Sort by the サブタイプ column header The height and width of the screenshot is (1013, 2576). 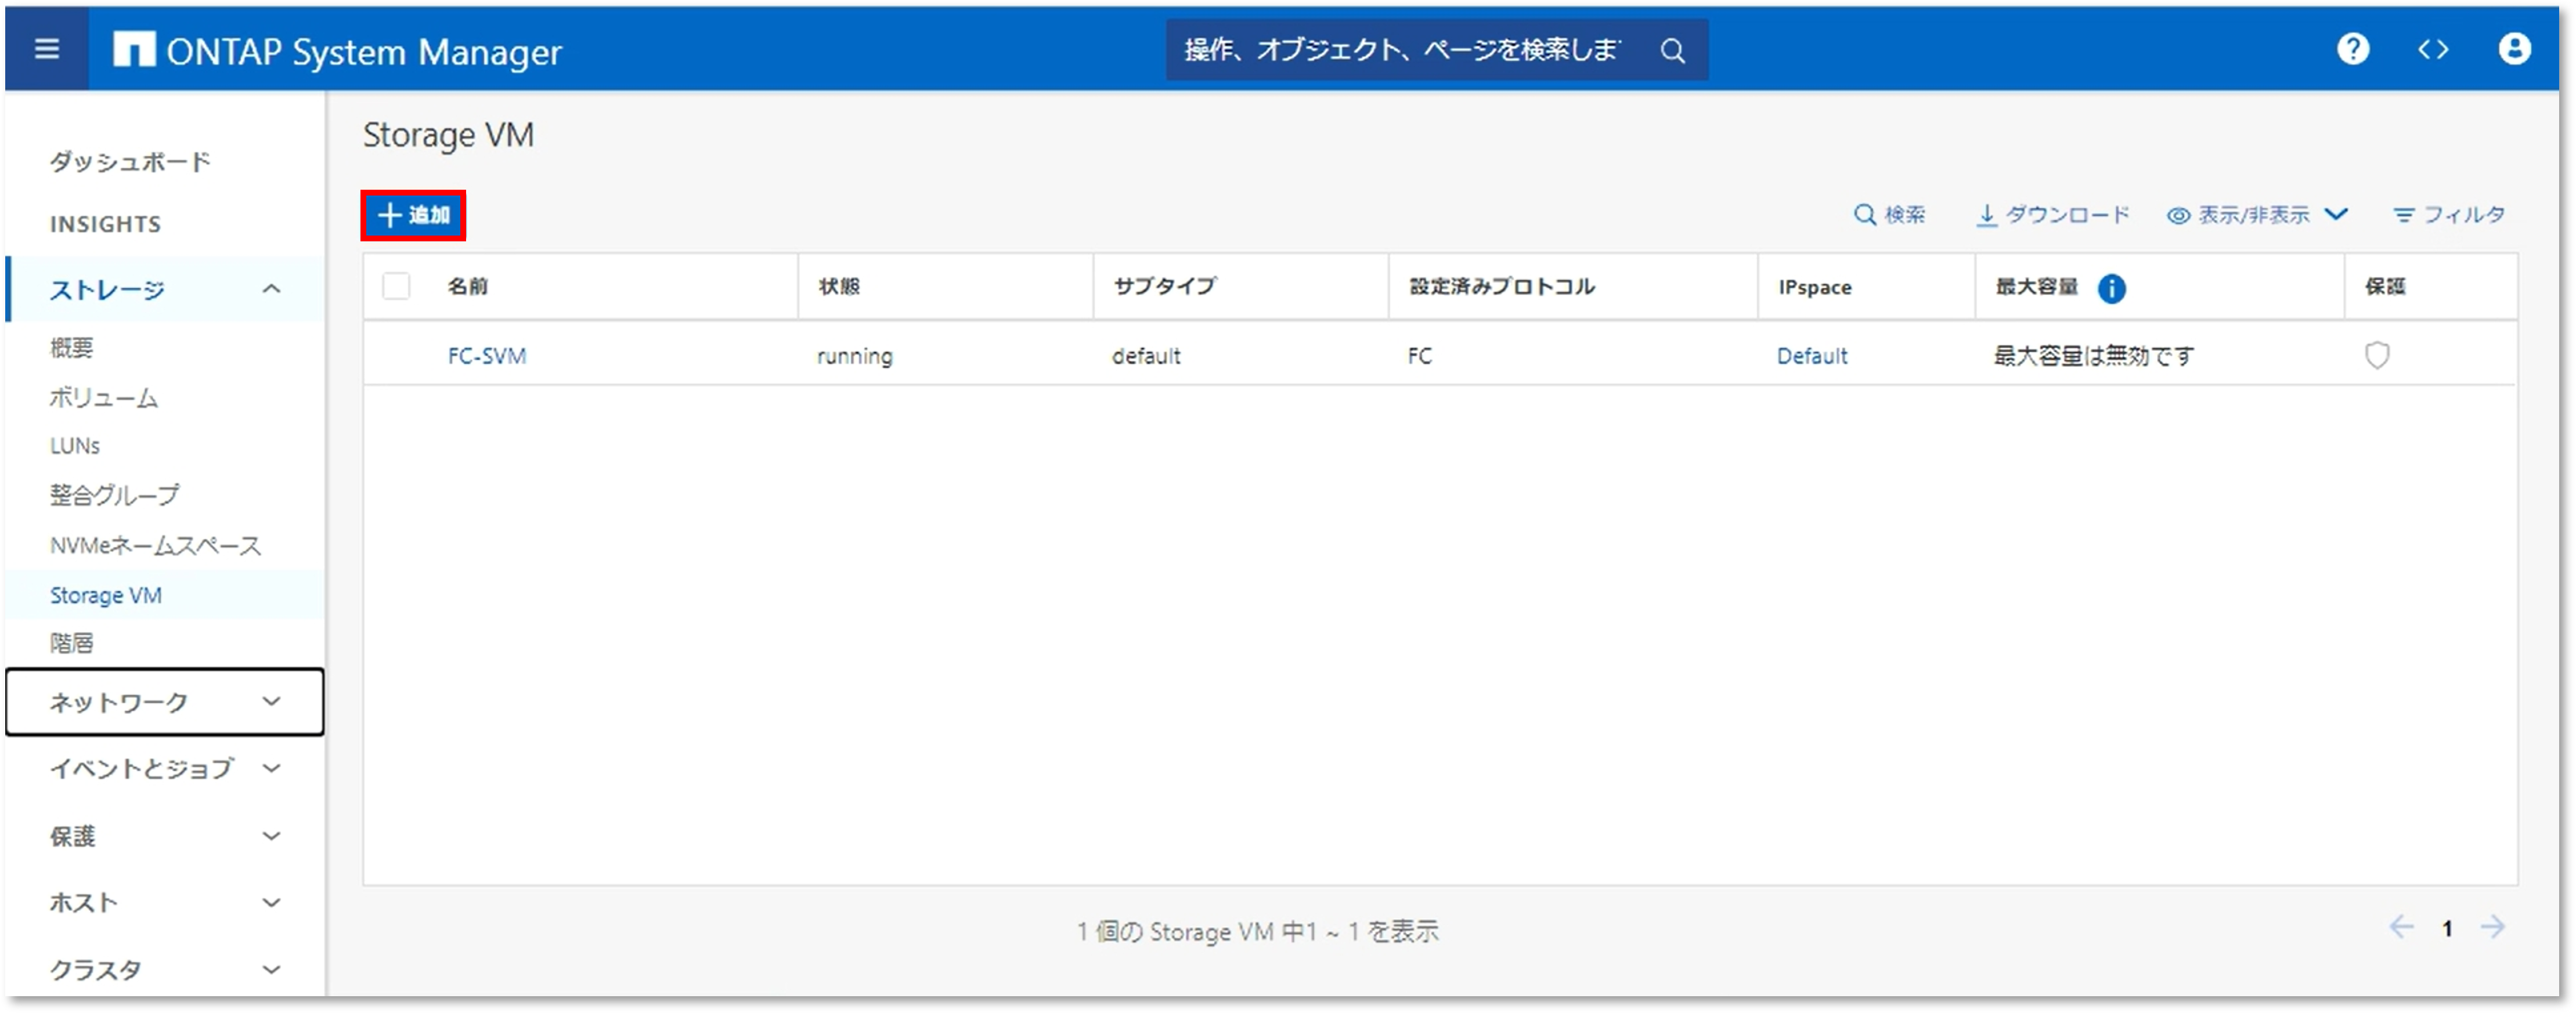[1165, 286]
